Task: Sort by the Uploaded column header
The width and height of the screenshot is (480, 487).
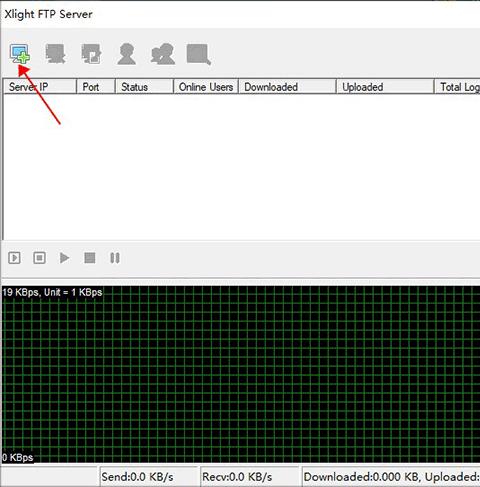Action: (385, 87)
